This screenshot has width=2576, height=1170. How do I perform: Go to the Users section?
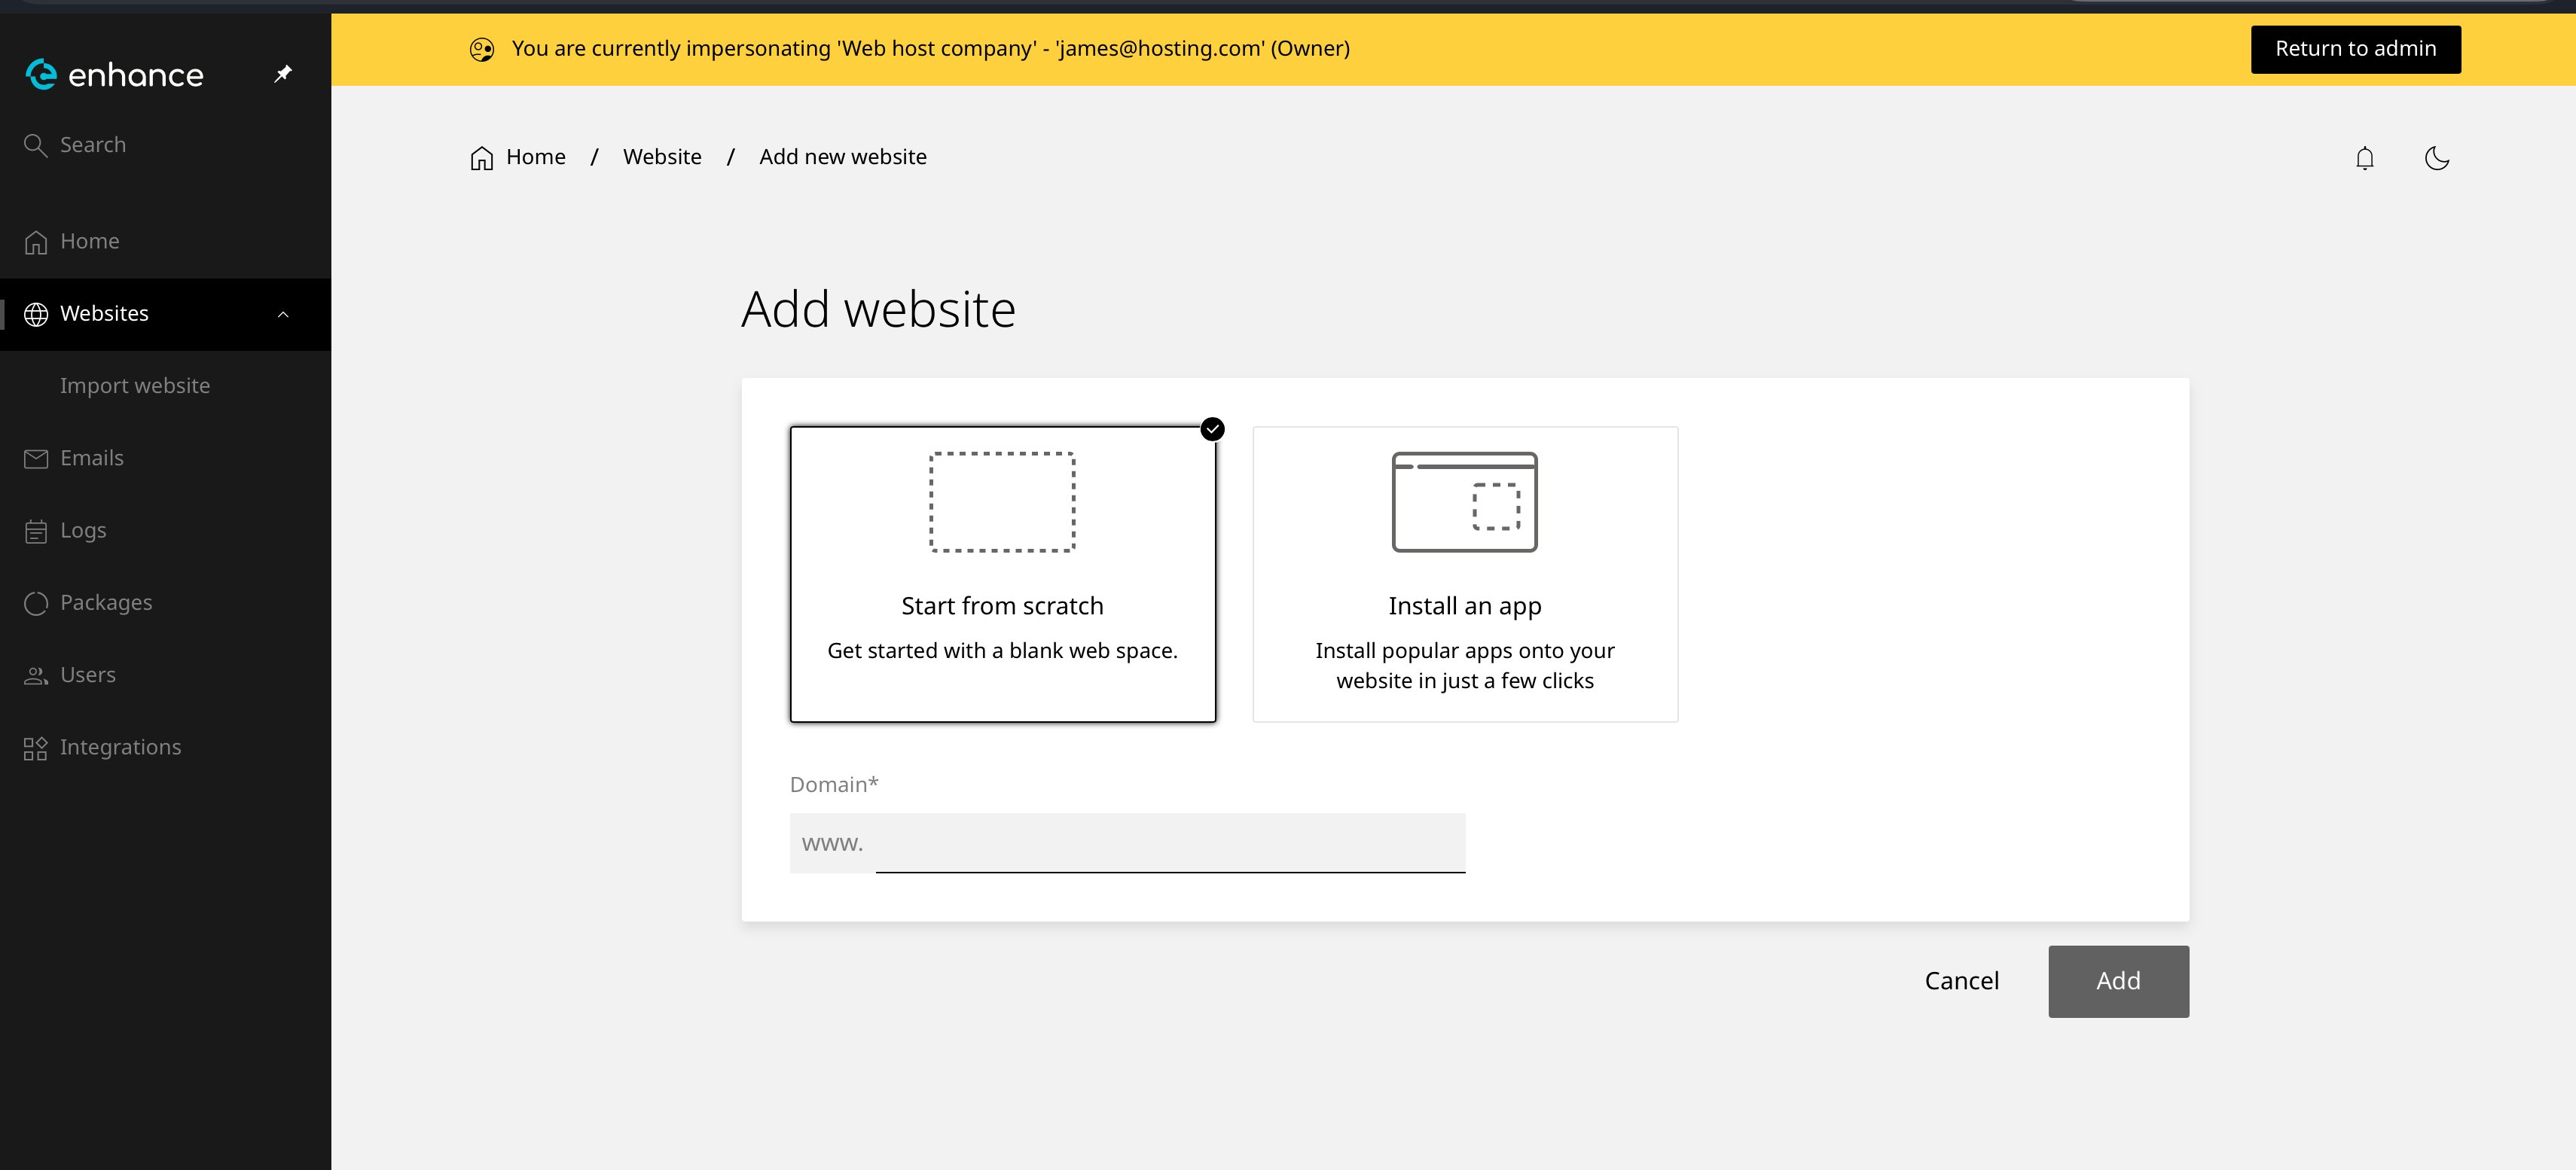(88, 675)
